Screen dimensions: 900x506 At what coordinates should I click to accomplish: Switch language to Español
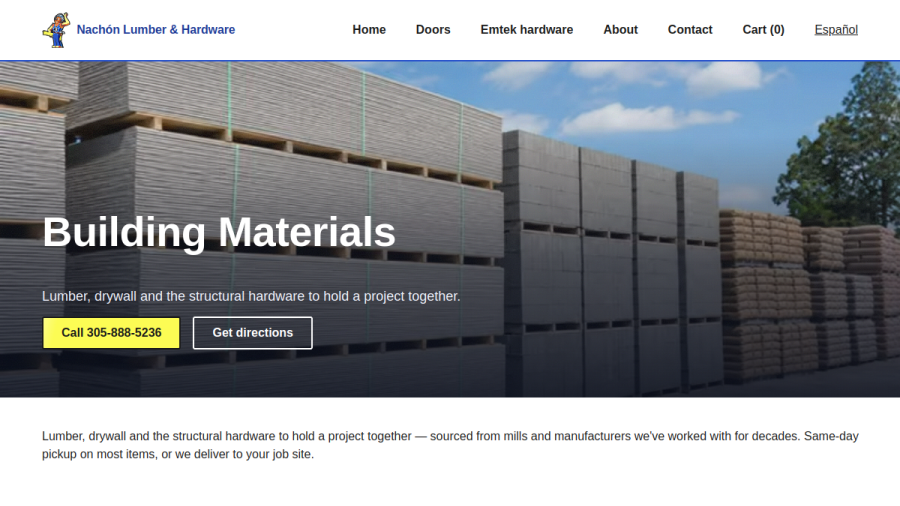click(836, 30)
